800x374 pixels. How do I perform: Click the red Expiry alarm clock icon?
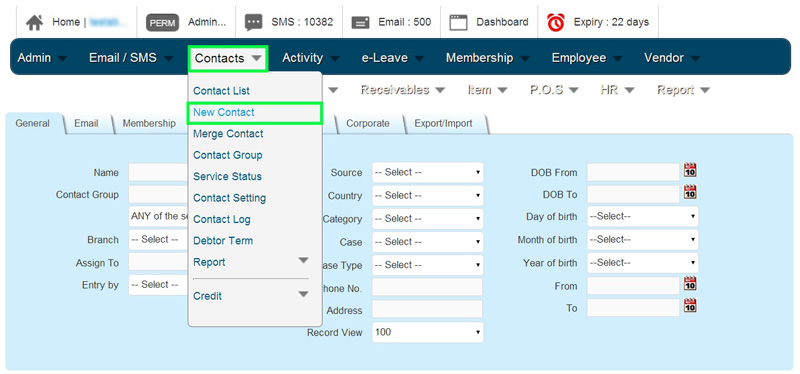click(556, 22)
